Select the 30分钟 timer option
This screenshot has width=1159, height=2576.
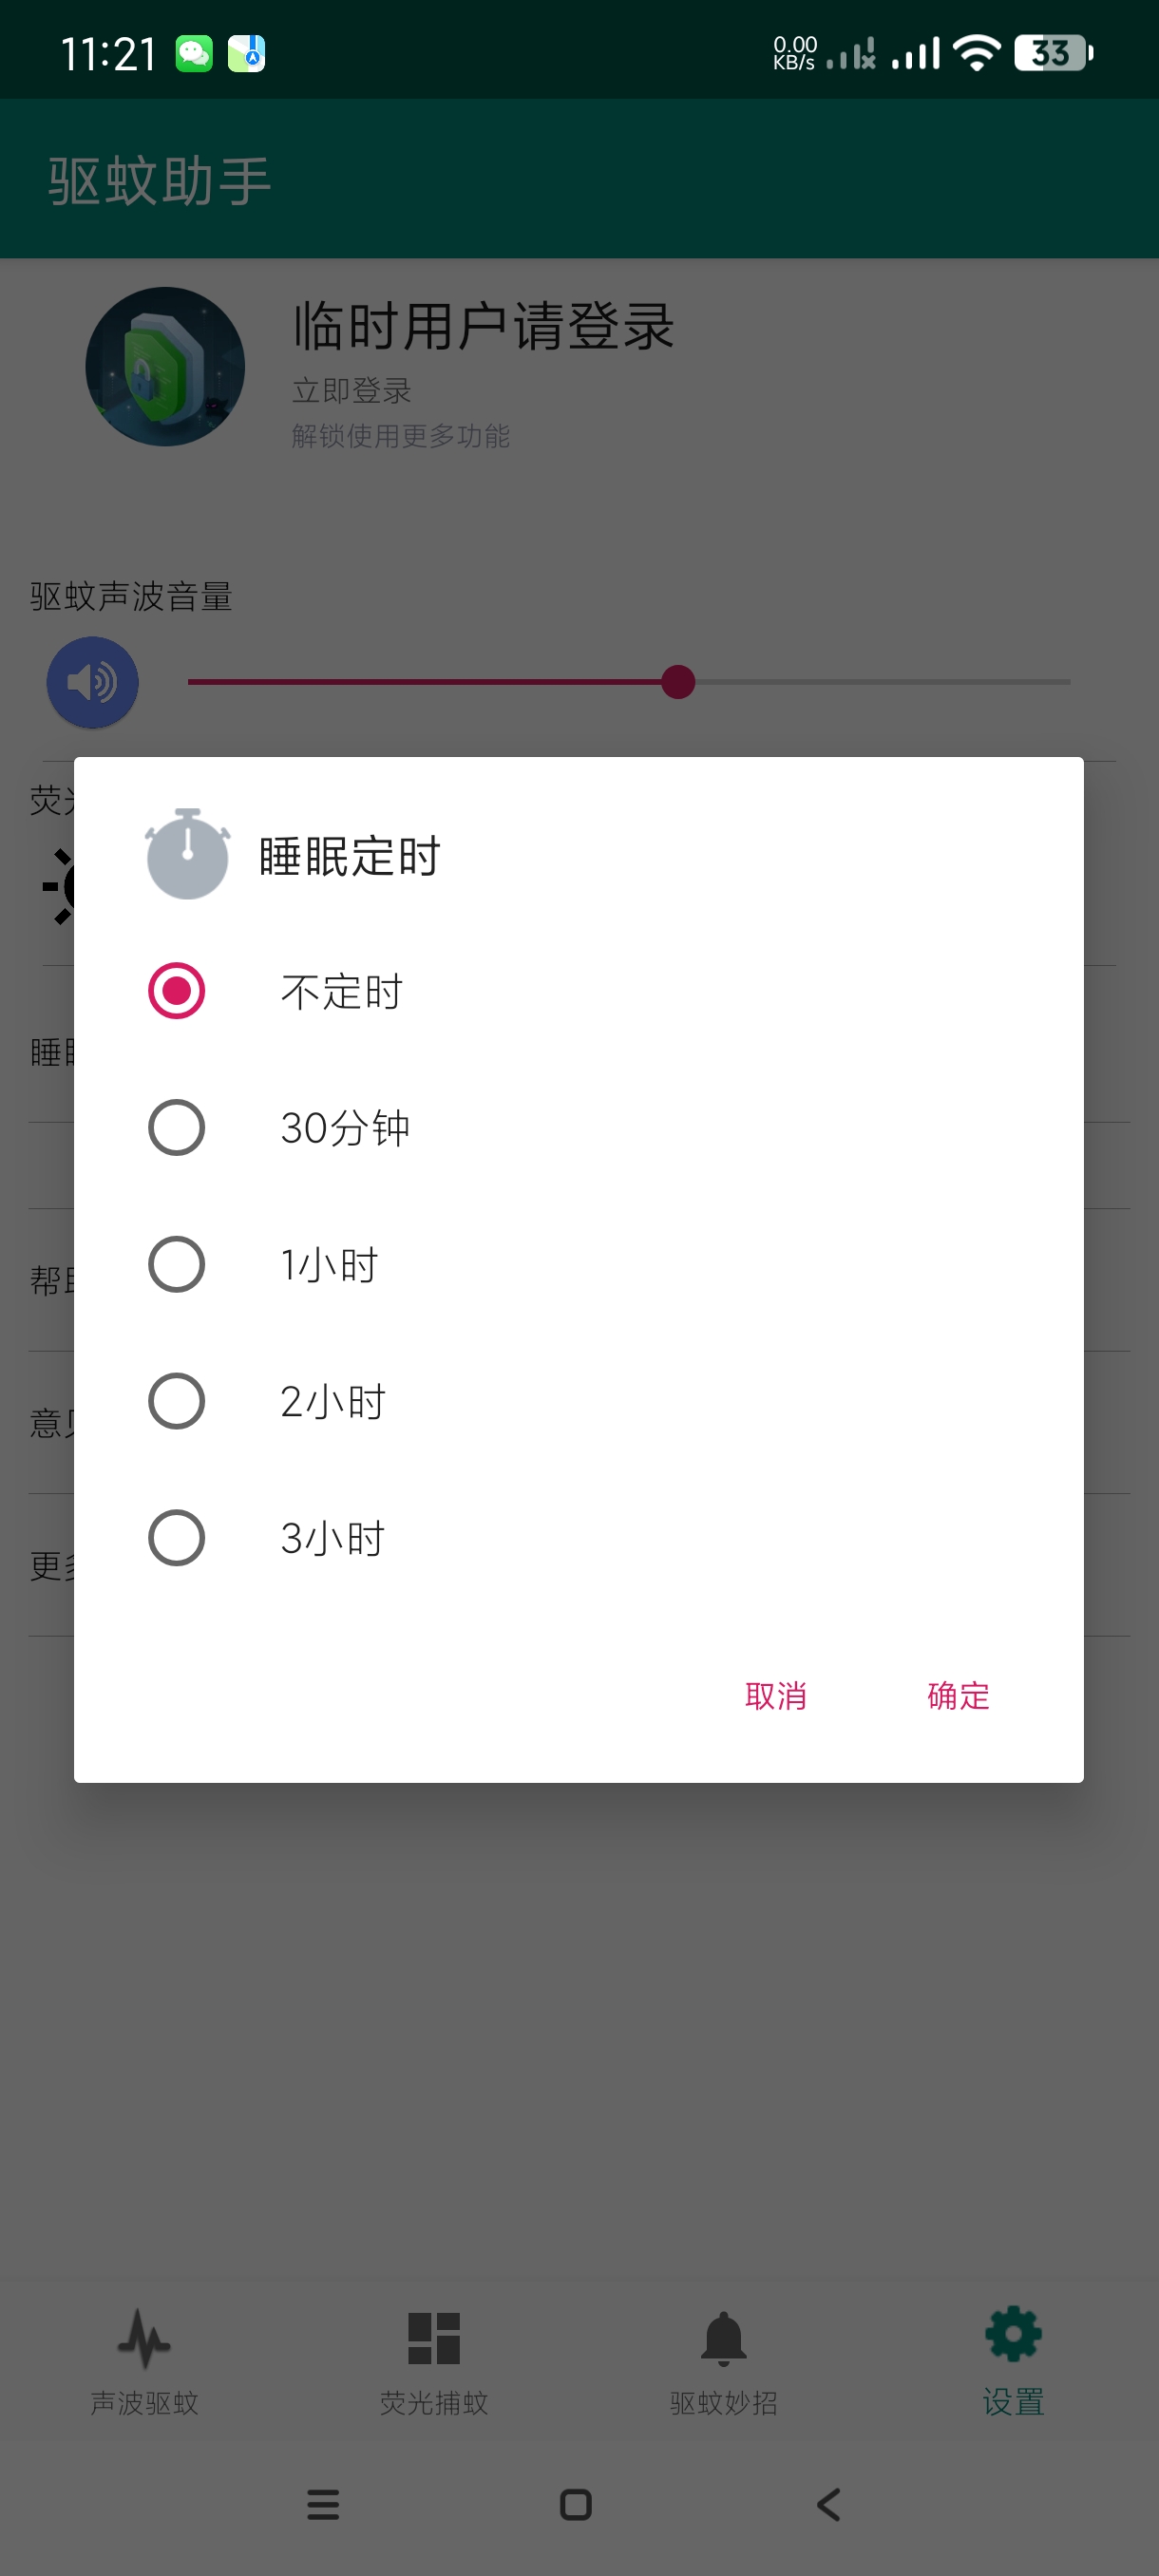click(x=177, y=1128)
